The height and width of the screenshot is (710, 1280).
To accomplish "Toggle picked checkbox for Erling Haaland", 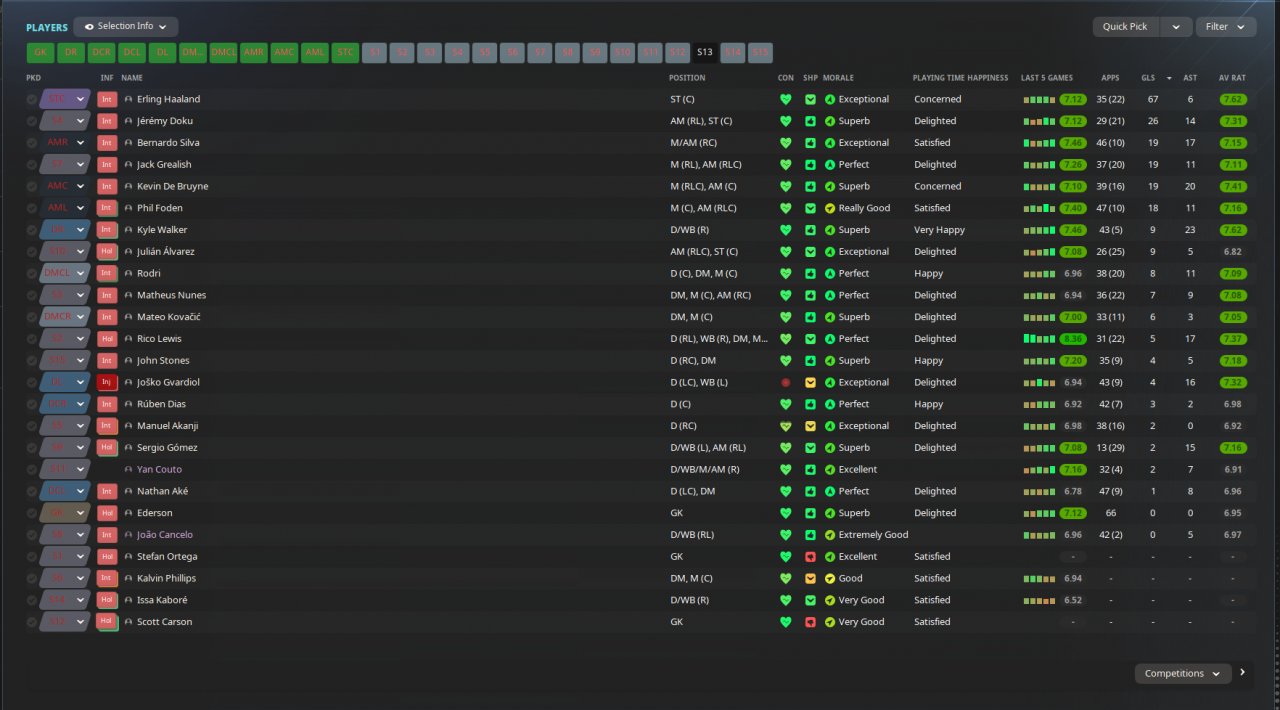I will (x=32, y=99).
